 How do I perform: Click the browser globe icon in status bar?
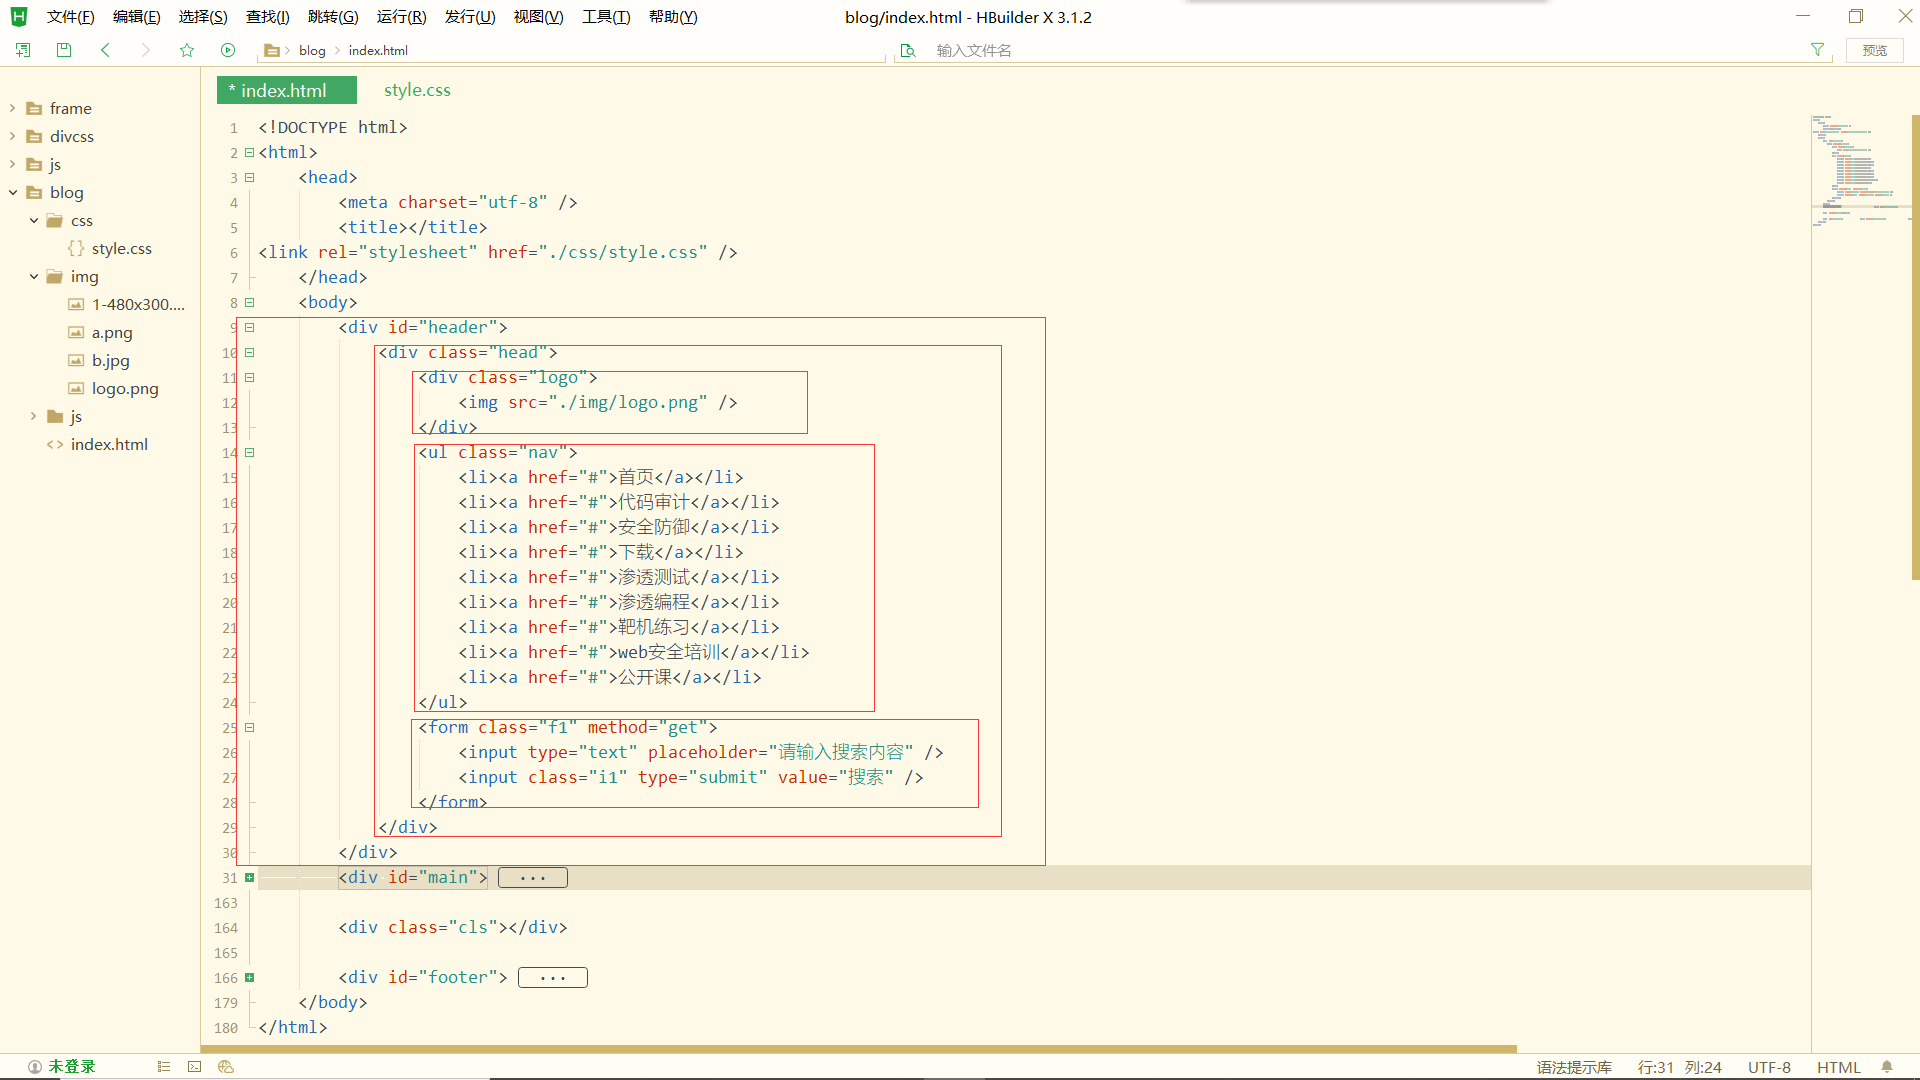pyautogui.click(x=226, y=1067)
